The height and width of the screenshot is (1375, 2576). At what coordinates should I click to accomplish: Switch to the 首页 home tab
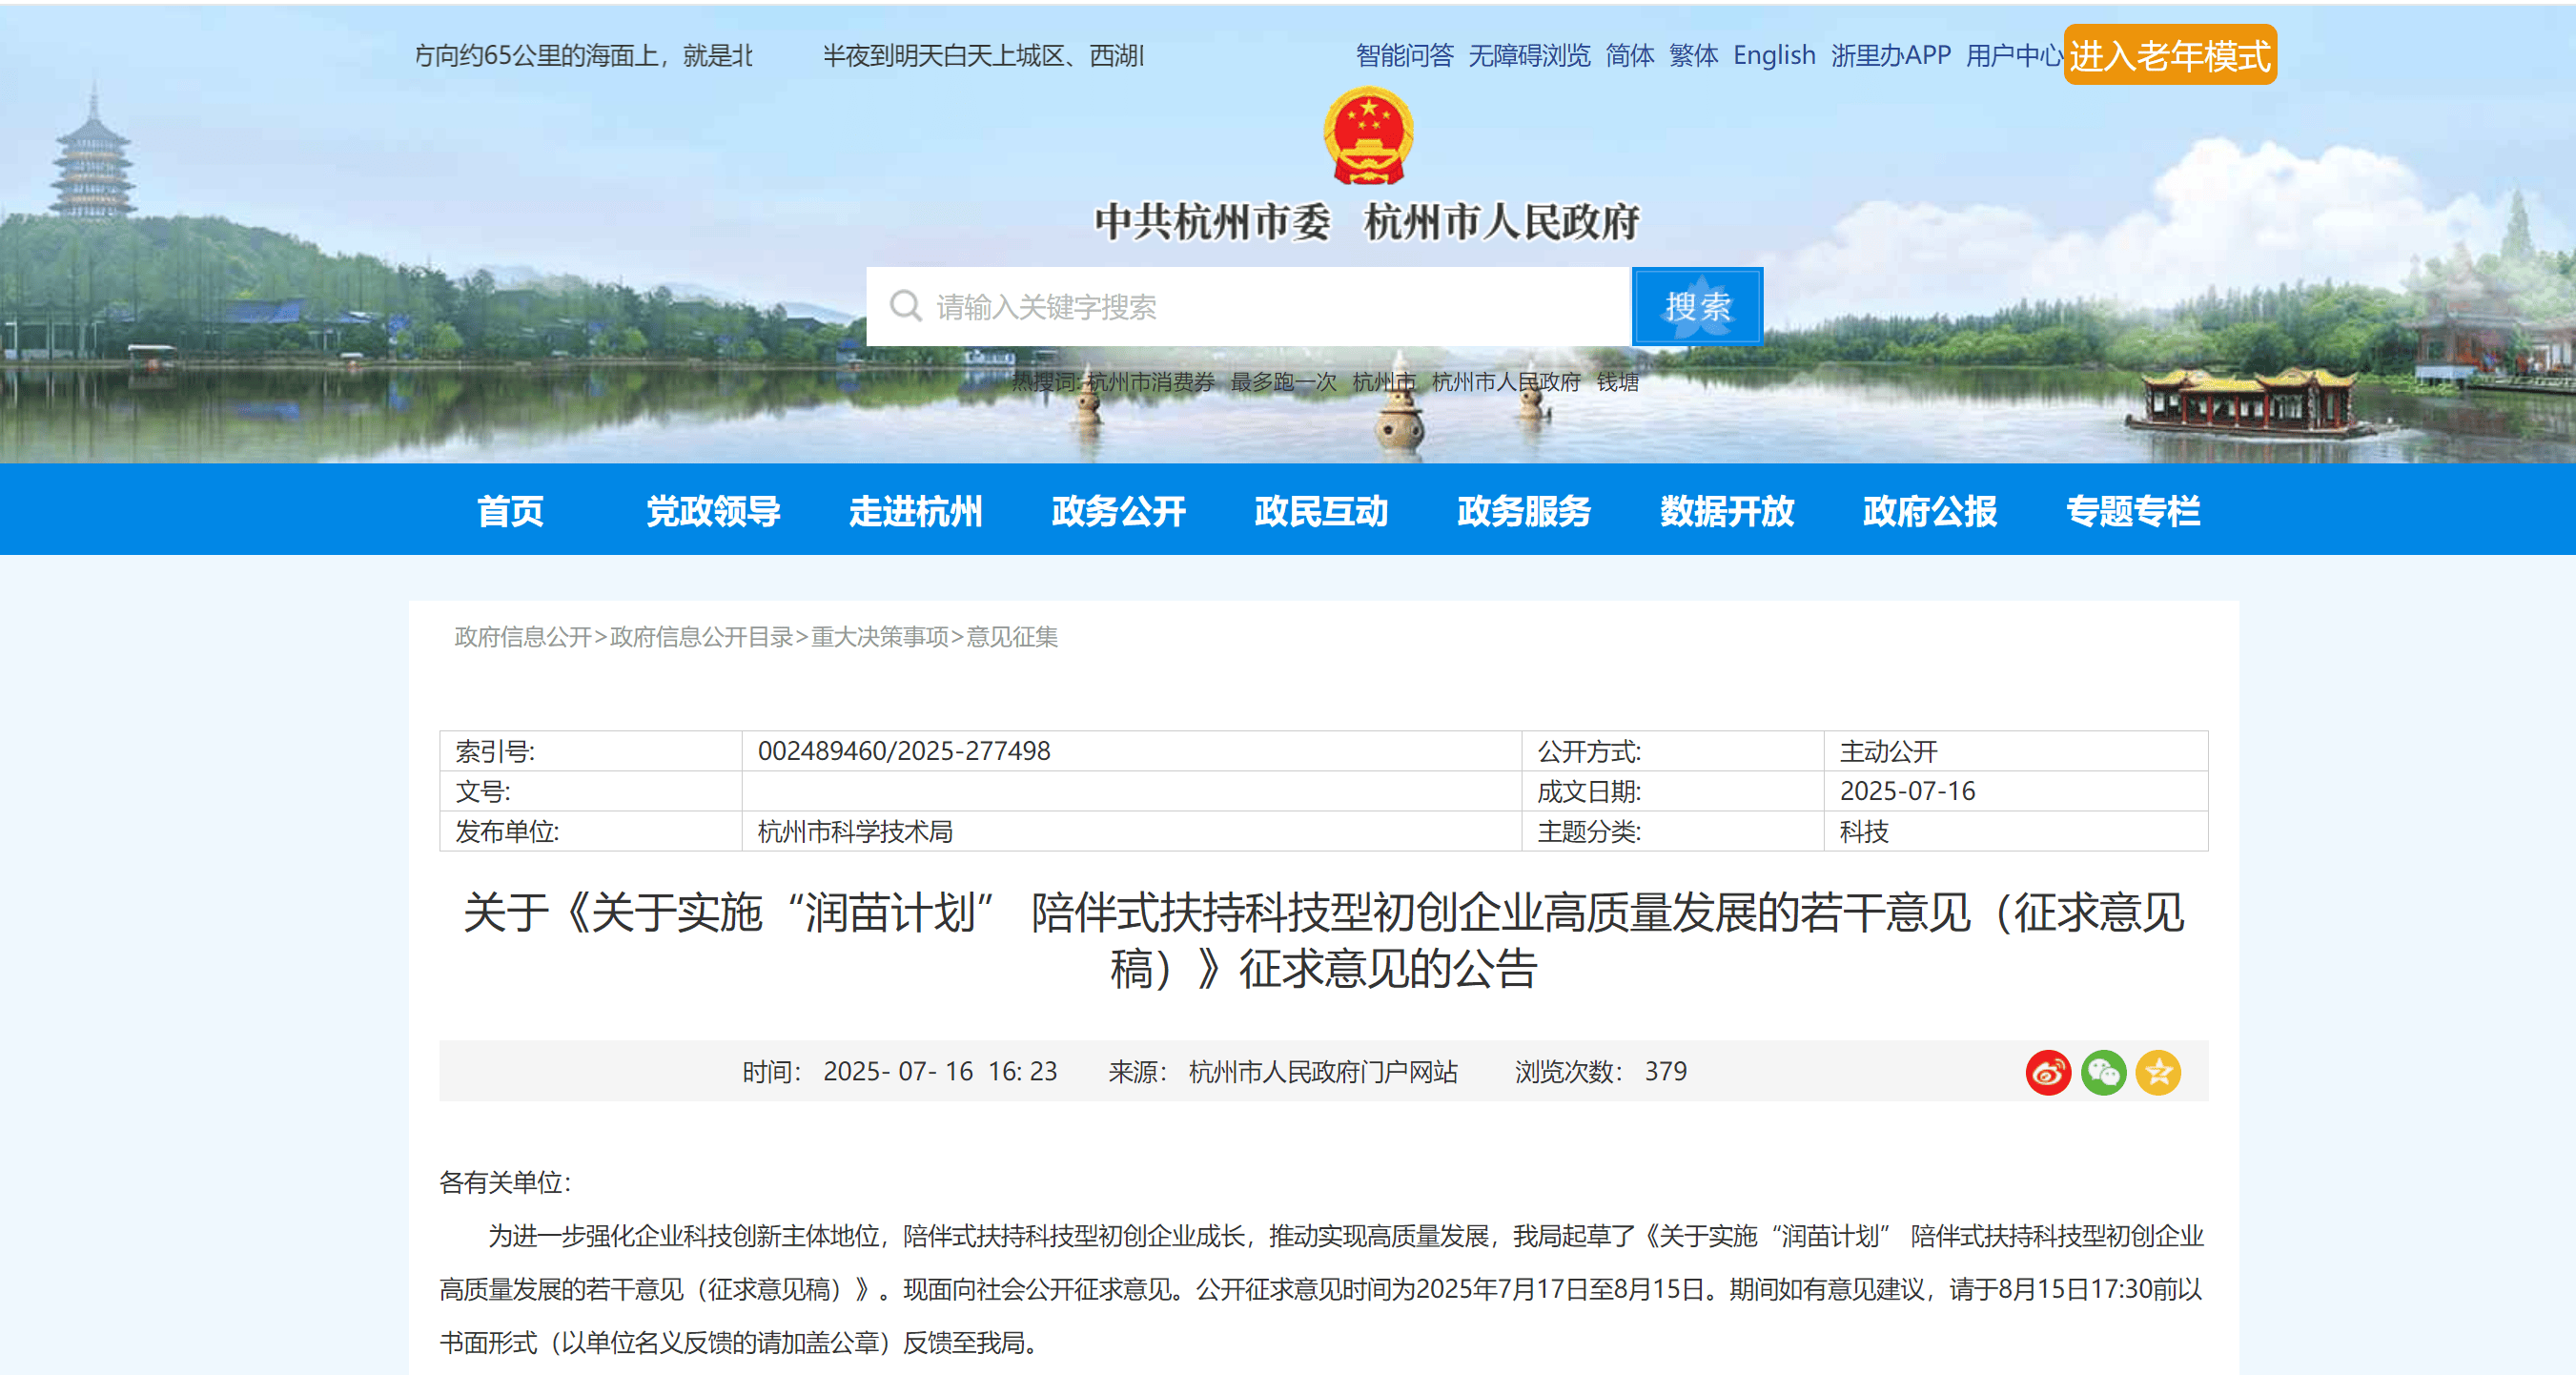click(x=511, y=511)
